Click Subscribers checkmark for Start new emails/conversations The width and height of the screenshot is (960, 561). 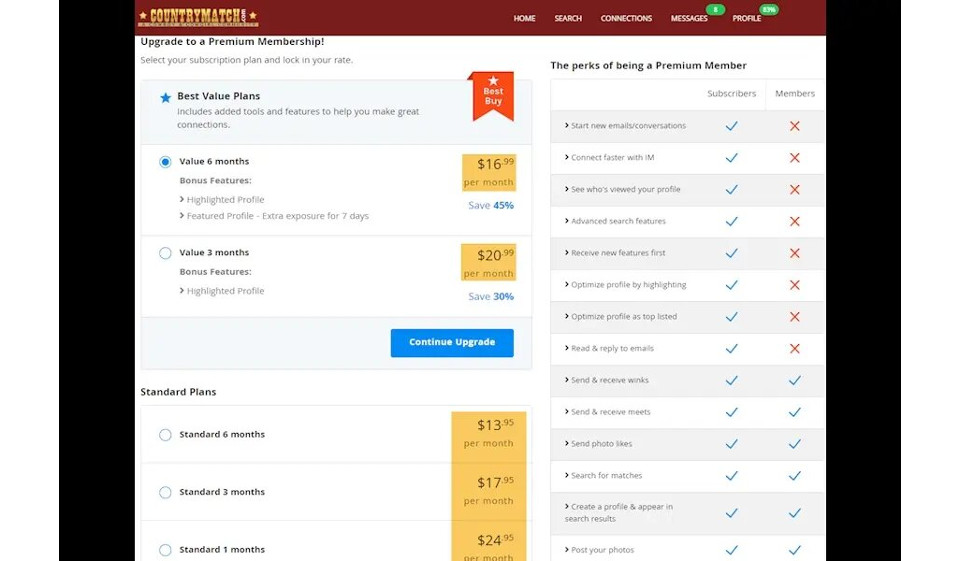(731, 126)
